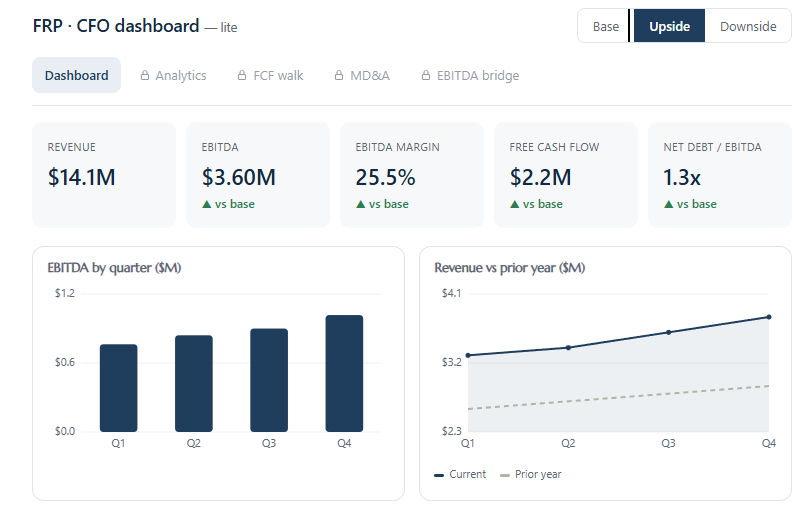Click the Q4 point on revenue line
This screenshot has width=794, height=508.
pyautogui.click(x=769, y=317)
